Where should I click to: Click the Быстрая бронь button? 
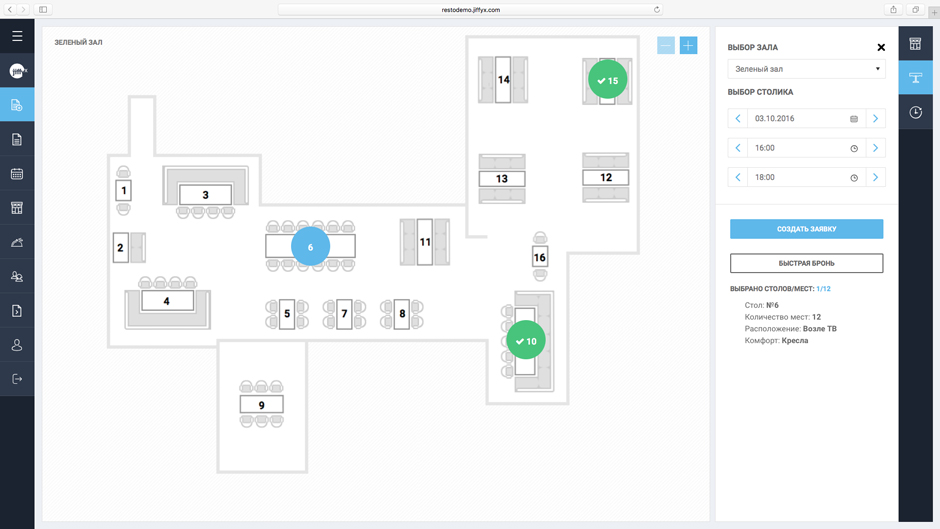pos(806,263)
